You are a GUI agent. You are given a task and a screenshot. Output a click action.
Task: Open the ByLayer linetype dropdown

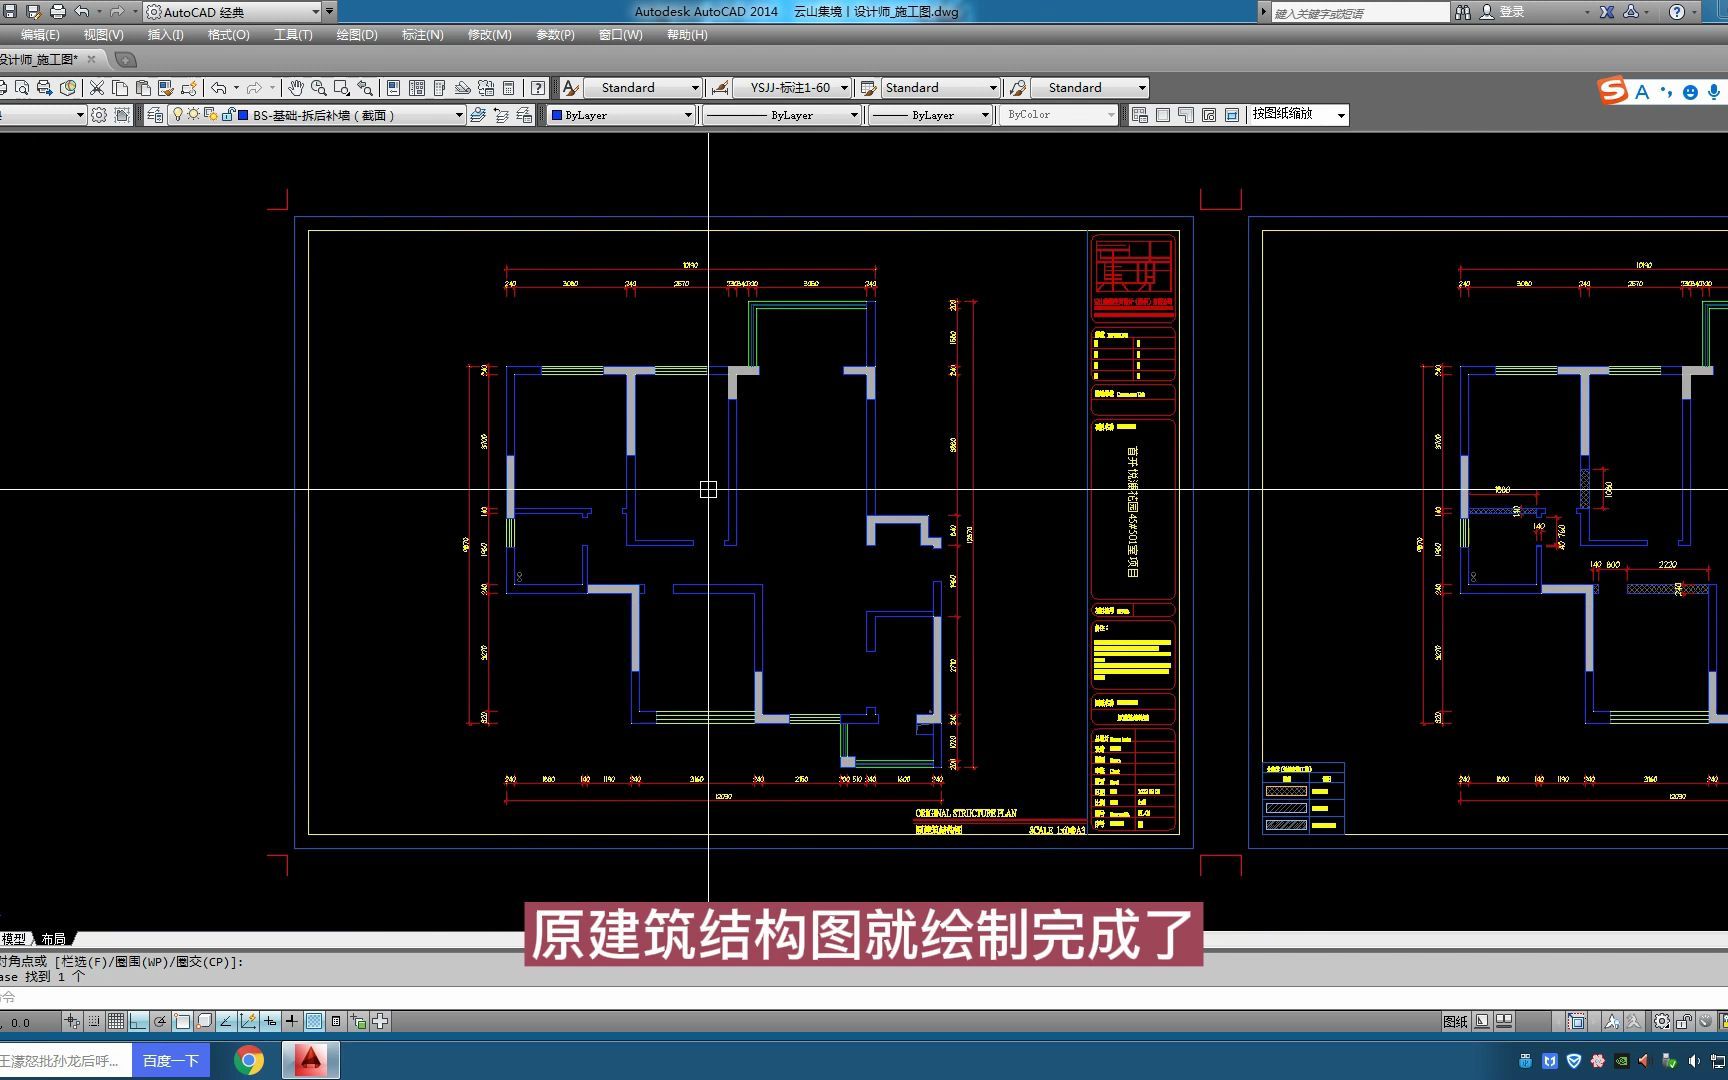pyautogui.click(x=782, y=115)
